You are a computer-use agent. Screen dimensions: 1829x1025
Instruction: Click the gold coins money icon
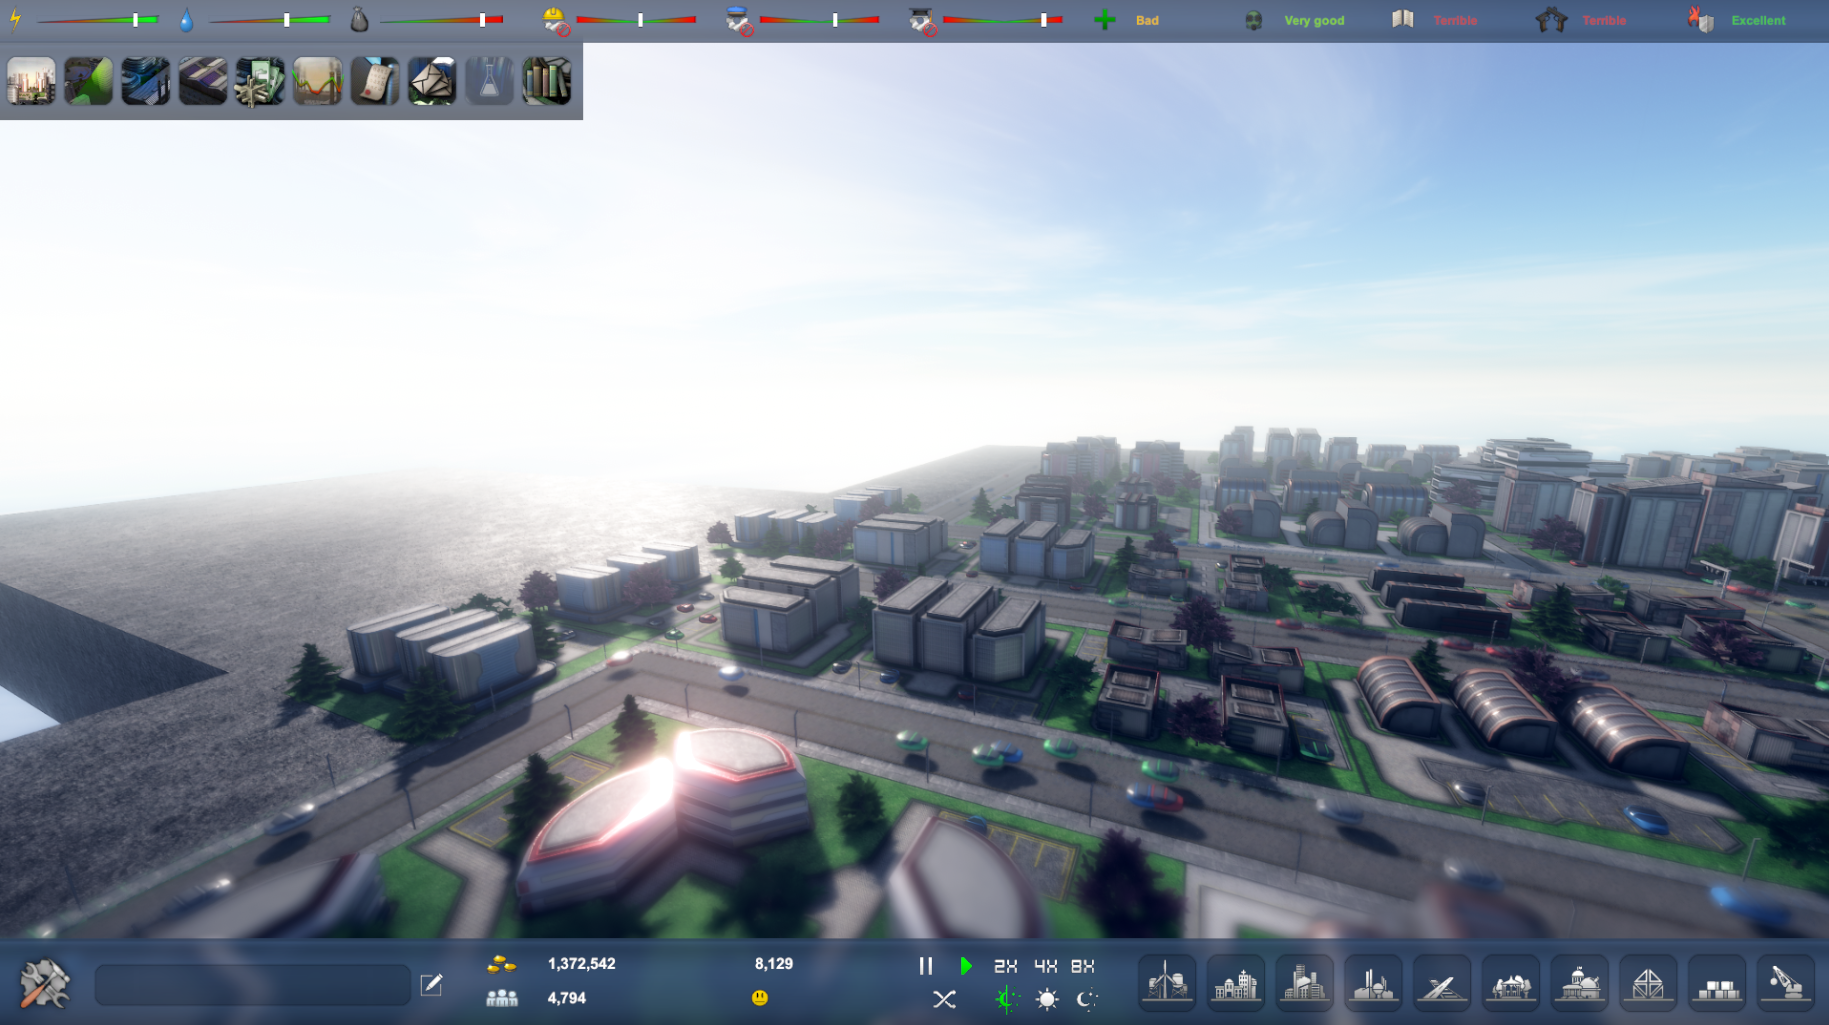[501, 964]
